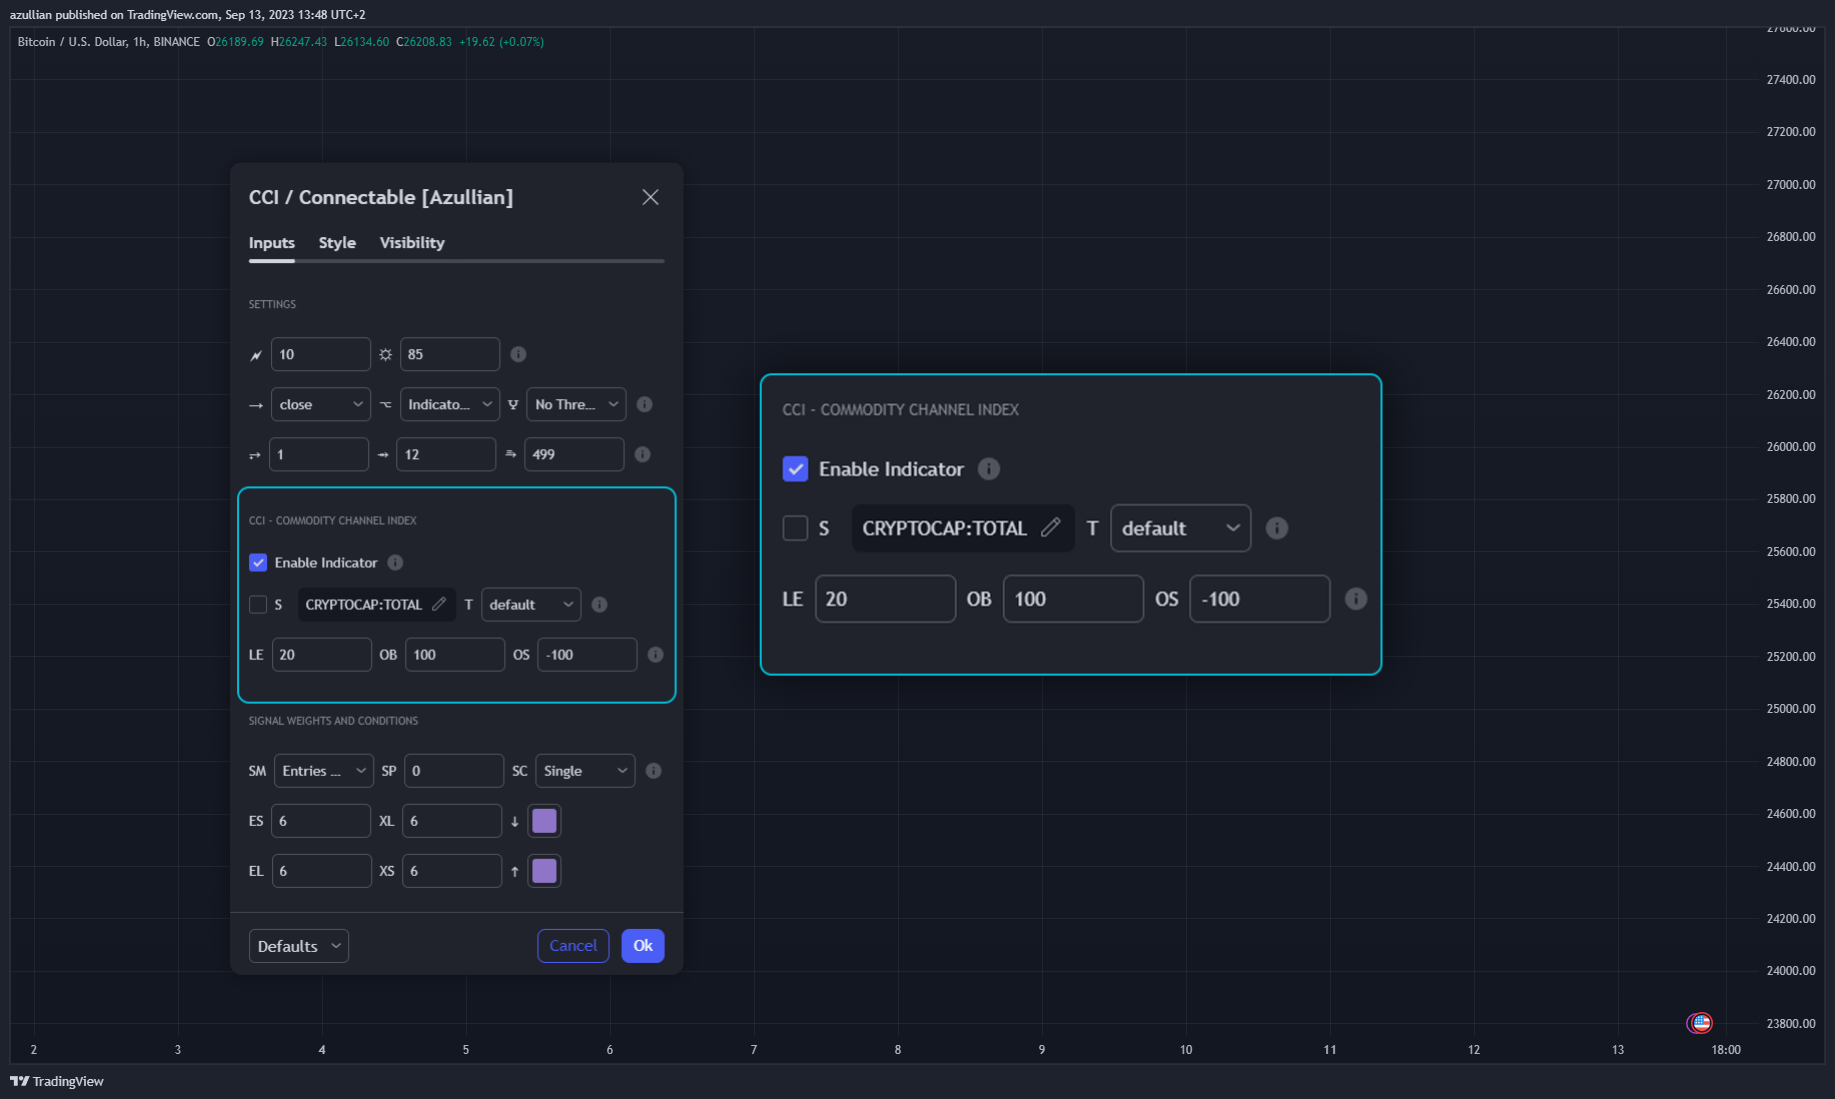Image resolution: width=1835 pixels, height=1099 pixels.
Task: Click the down arrow icon in the ES row
Action: pos(515,821)
